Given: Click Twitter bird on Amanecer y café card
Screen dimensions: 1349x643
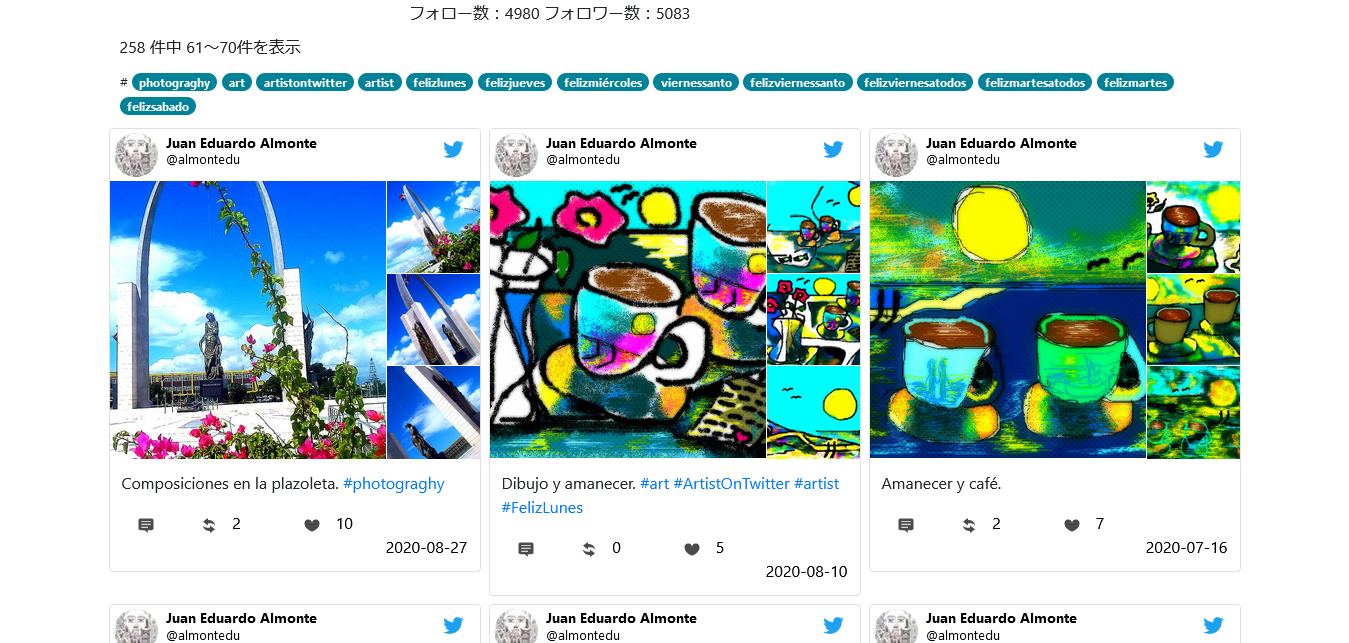Looking at the screenshot, I should [x=1213, y=150].
